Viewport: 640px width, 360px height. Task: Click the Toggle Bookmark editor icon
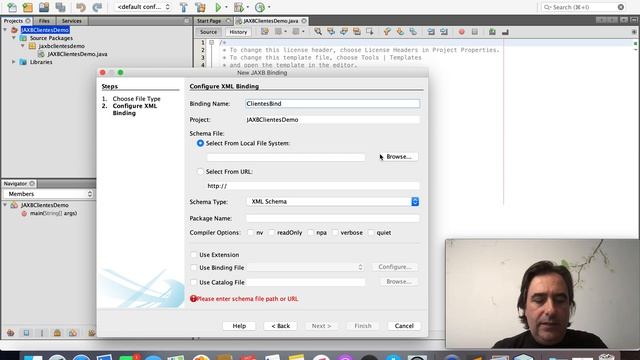[413, 31]
